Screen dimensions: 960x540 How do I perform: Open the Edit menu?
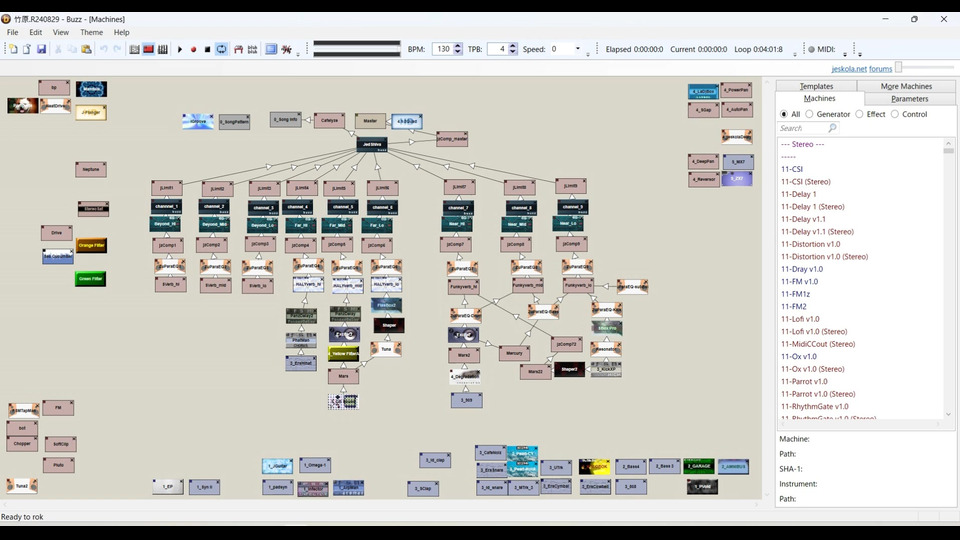[36, 32]
